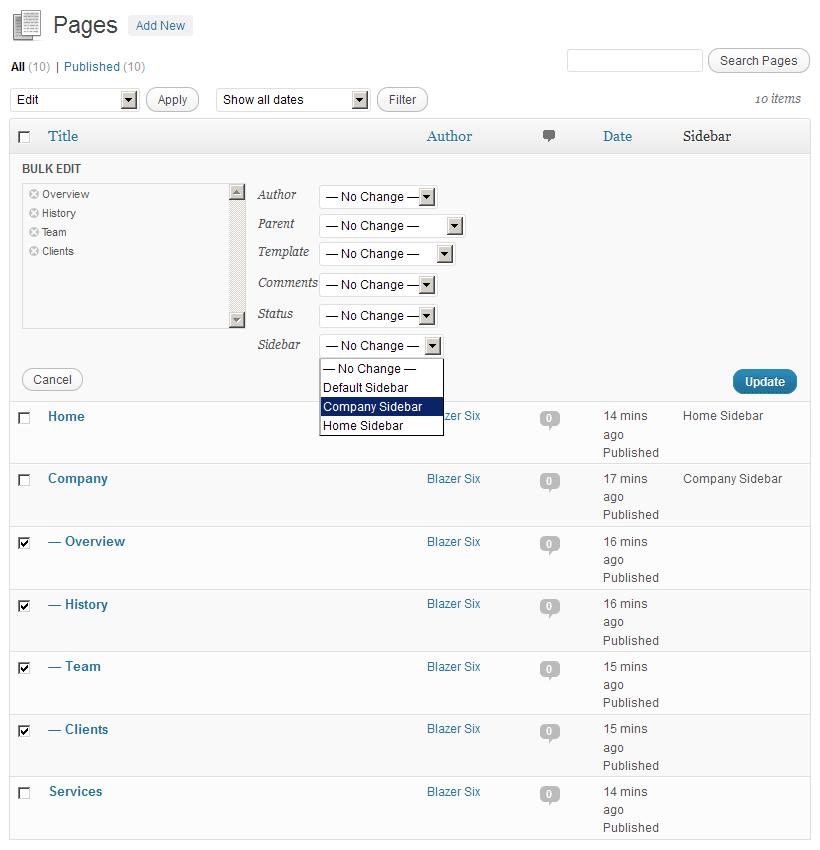Image resolution: width=820 pixels, height=850 pixels.
Task: Open comment count bubble for Overview row
Action: (549, 545)
